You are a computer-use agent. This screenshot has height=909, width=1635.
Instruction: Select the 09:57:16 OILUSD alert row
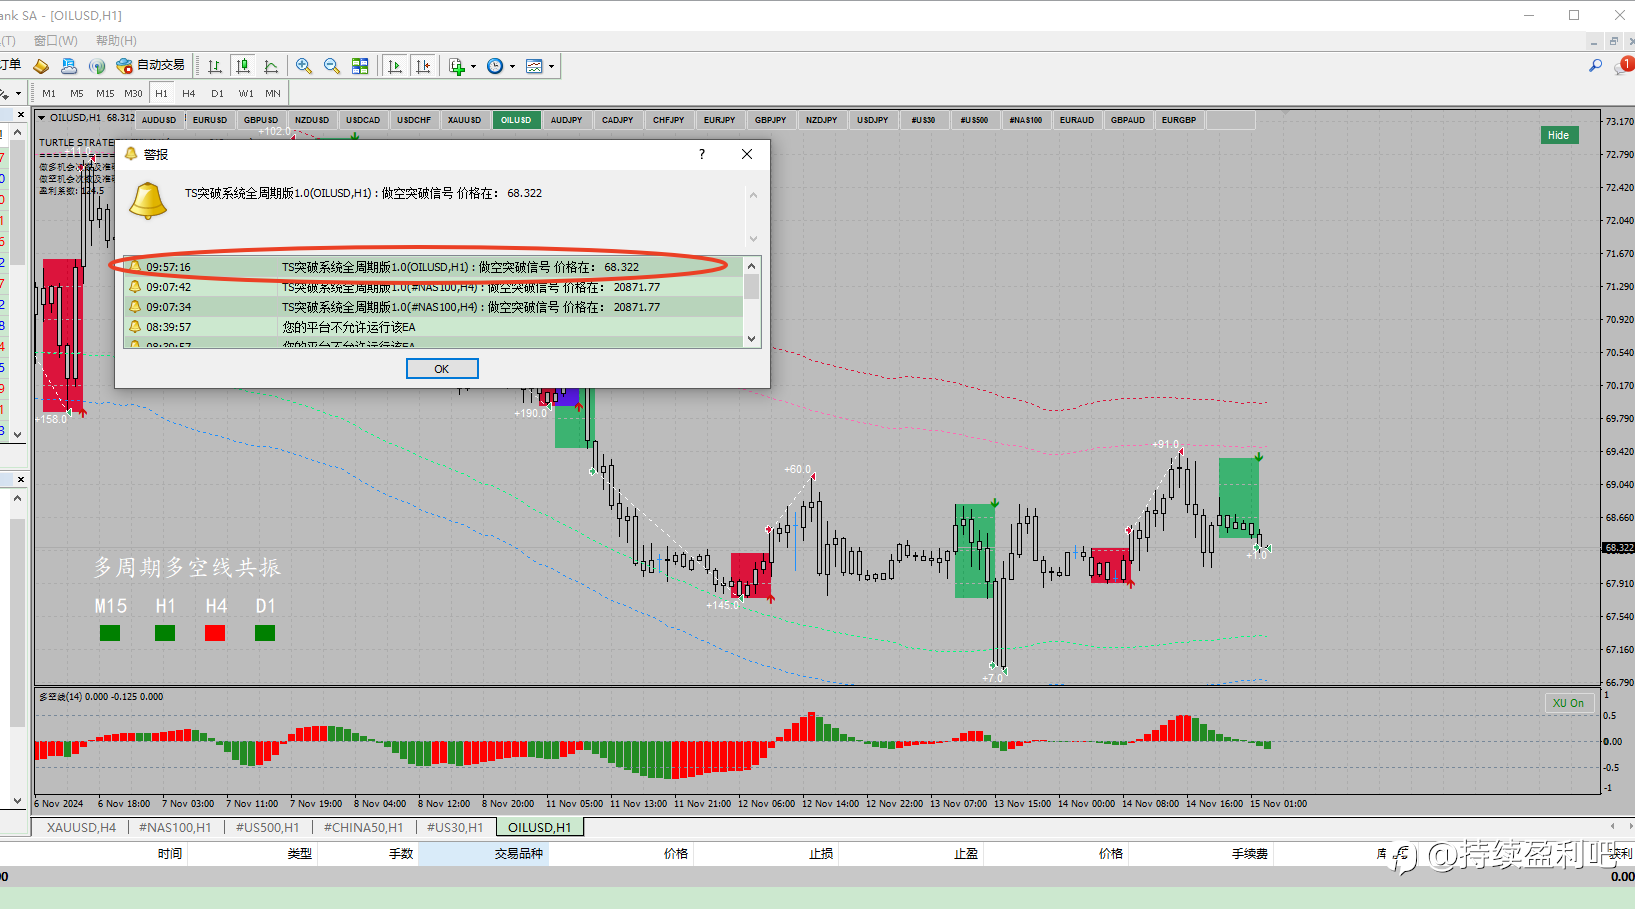pyautogui.click(x=433, y=267)
